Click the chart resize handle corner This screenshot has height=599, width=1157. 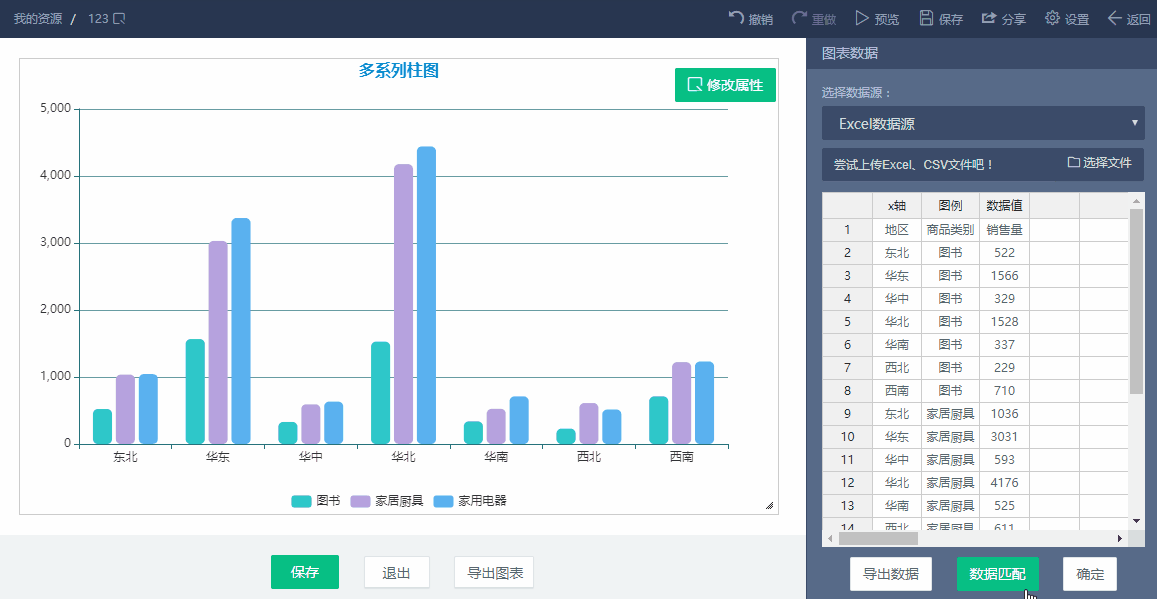(770, 505)
